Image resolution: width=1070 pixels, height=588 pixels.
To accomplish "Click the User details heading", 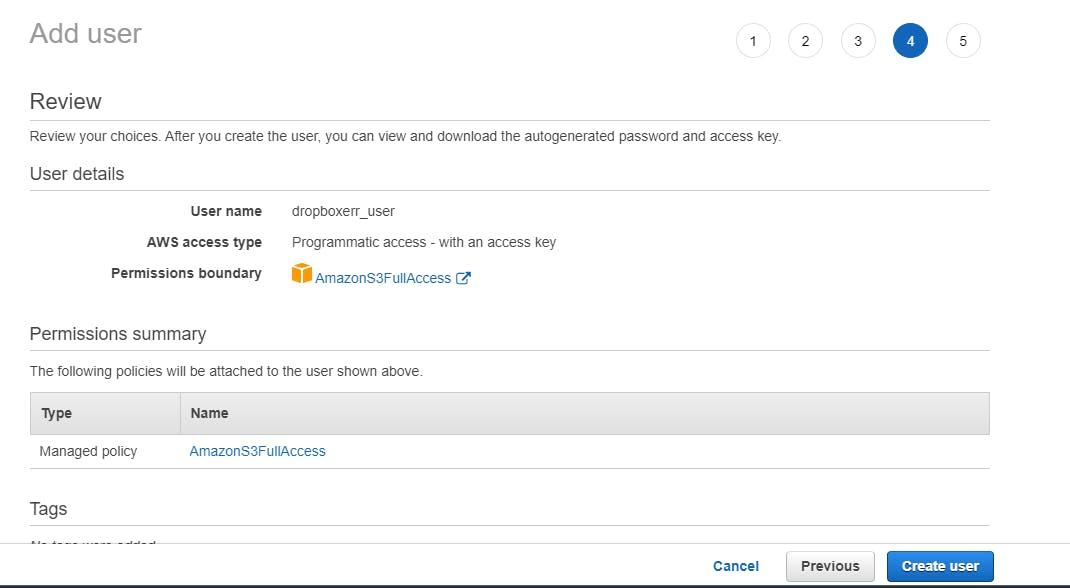I will 76,173.
